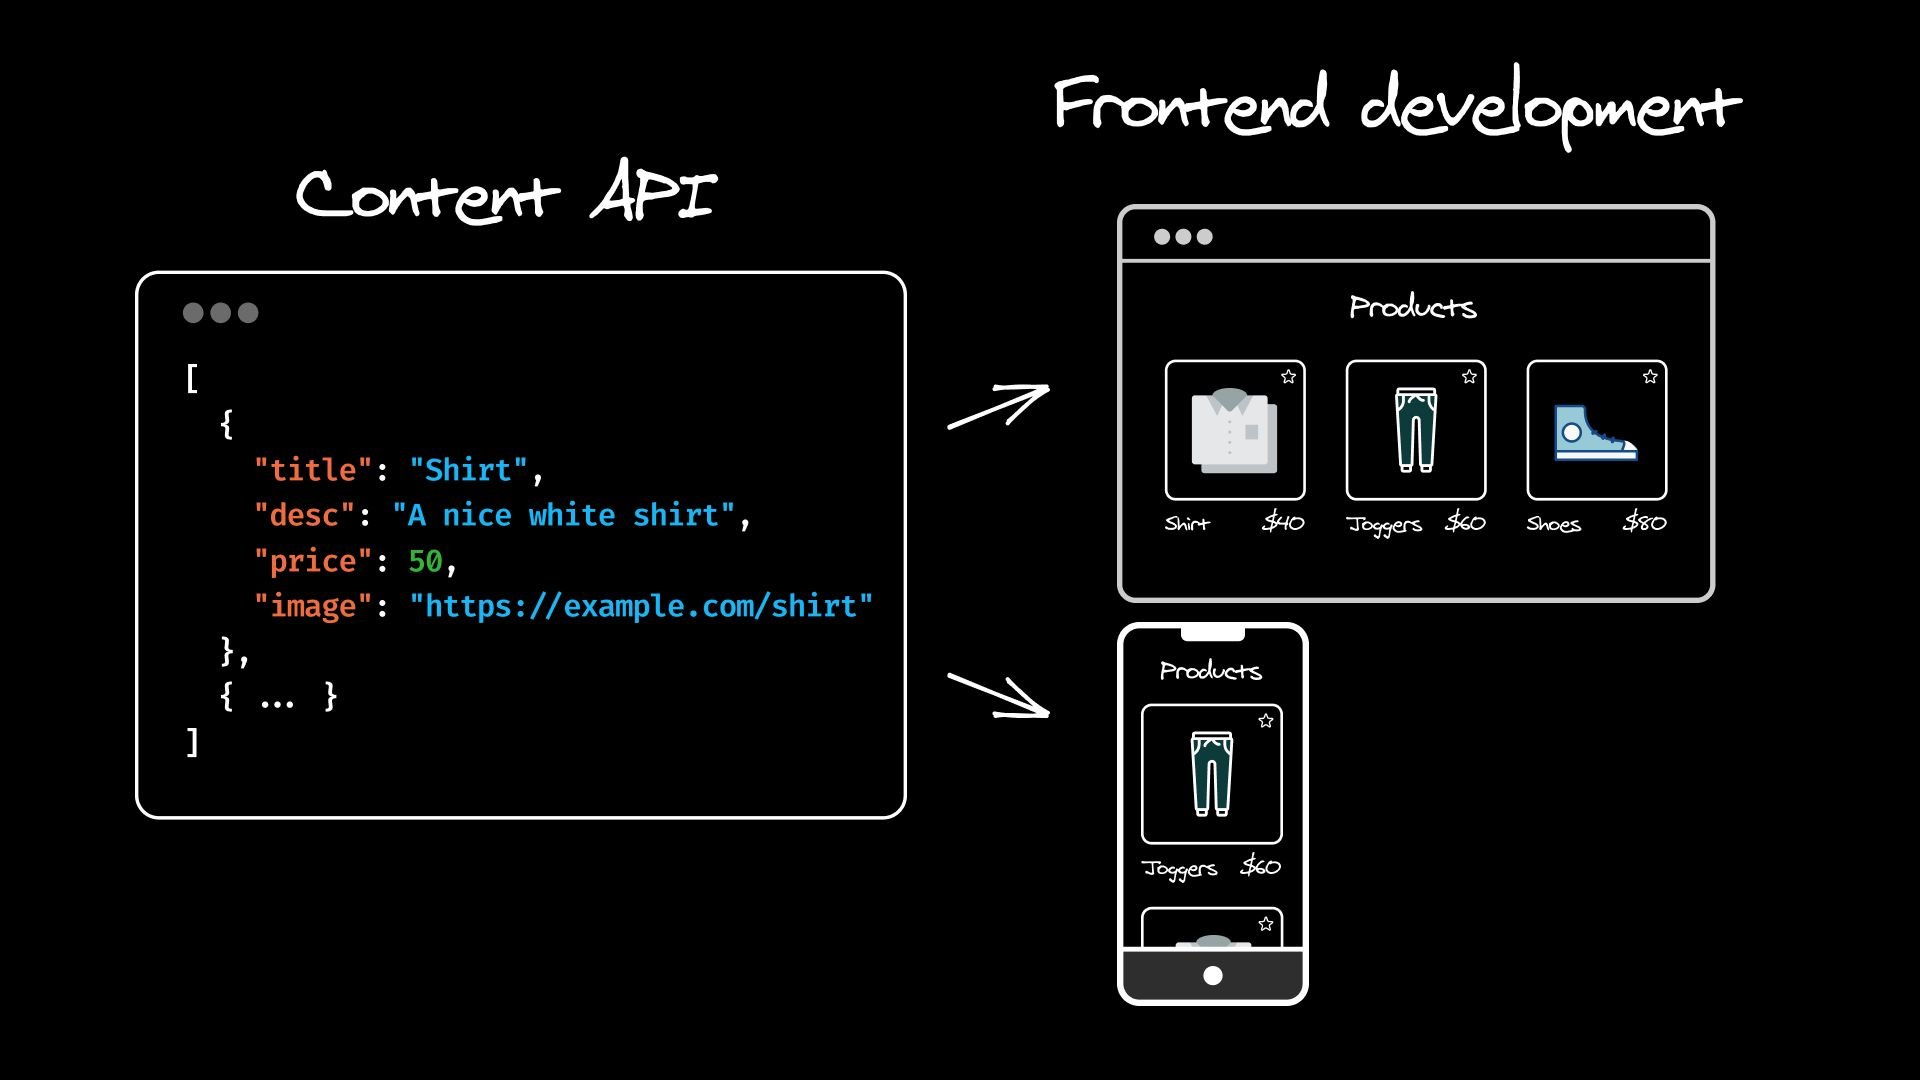Click the desktop browser dots indicator
The height and width of the screenshot is (1080, 1920).
pyautogui.click(x=1180, y=237)
